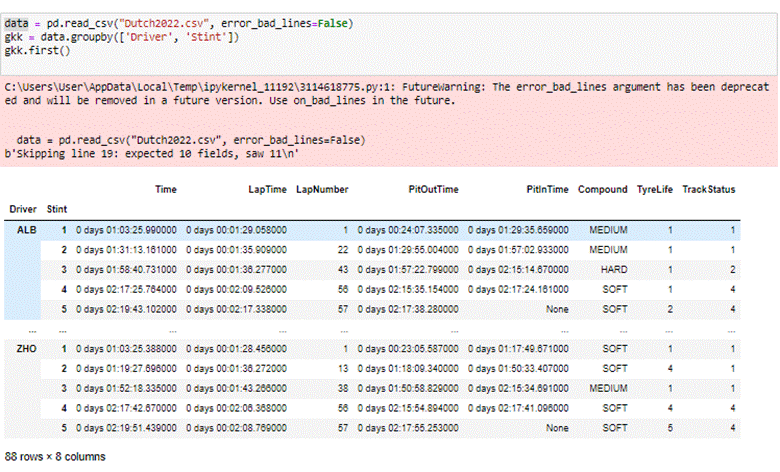Click the data.groupby code line
This screenshot has width=780, height=472.
[122, 37]
